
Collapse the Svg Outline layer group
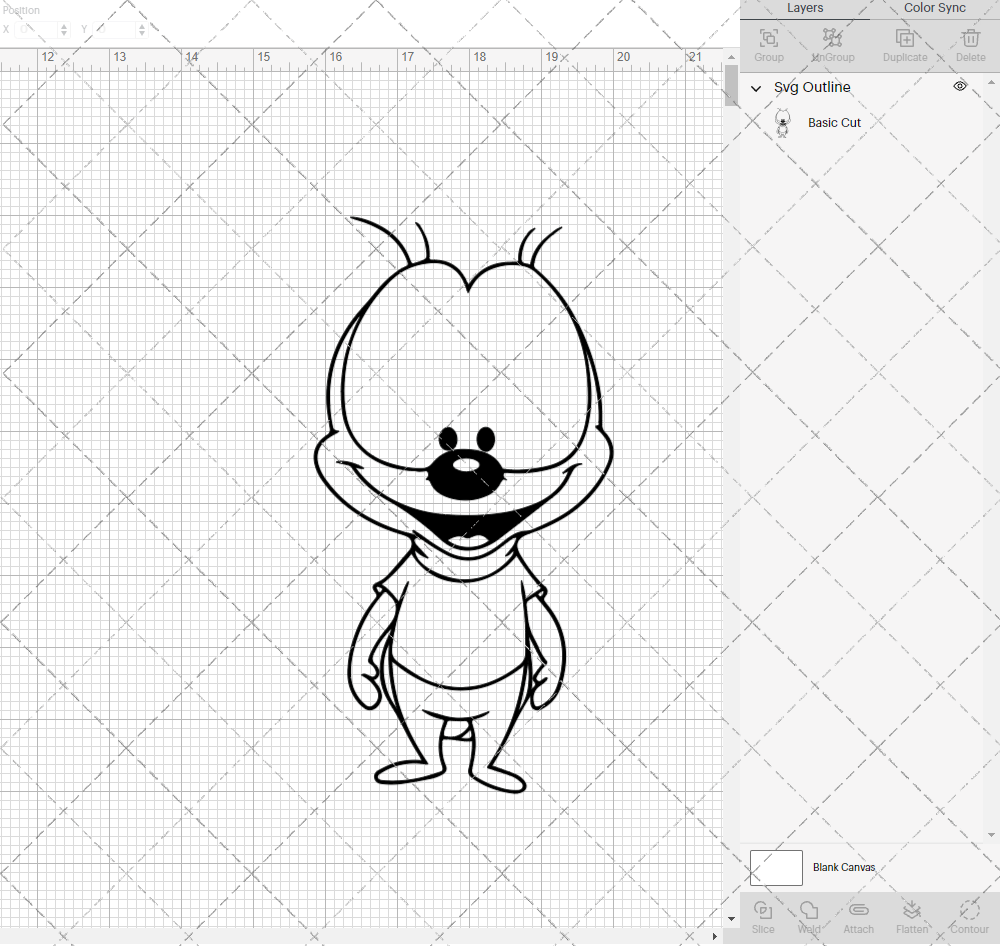756,88
